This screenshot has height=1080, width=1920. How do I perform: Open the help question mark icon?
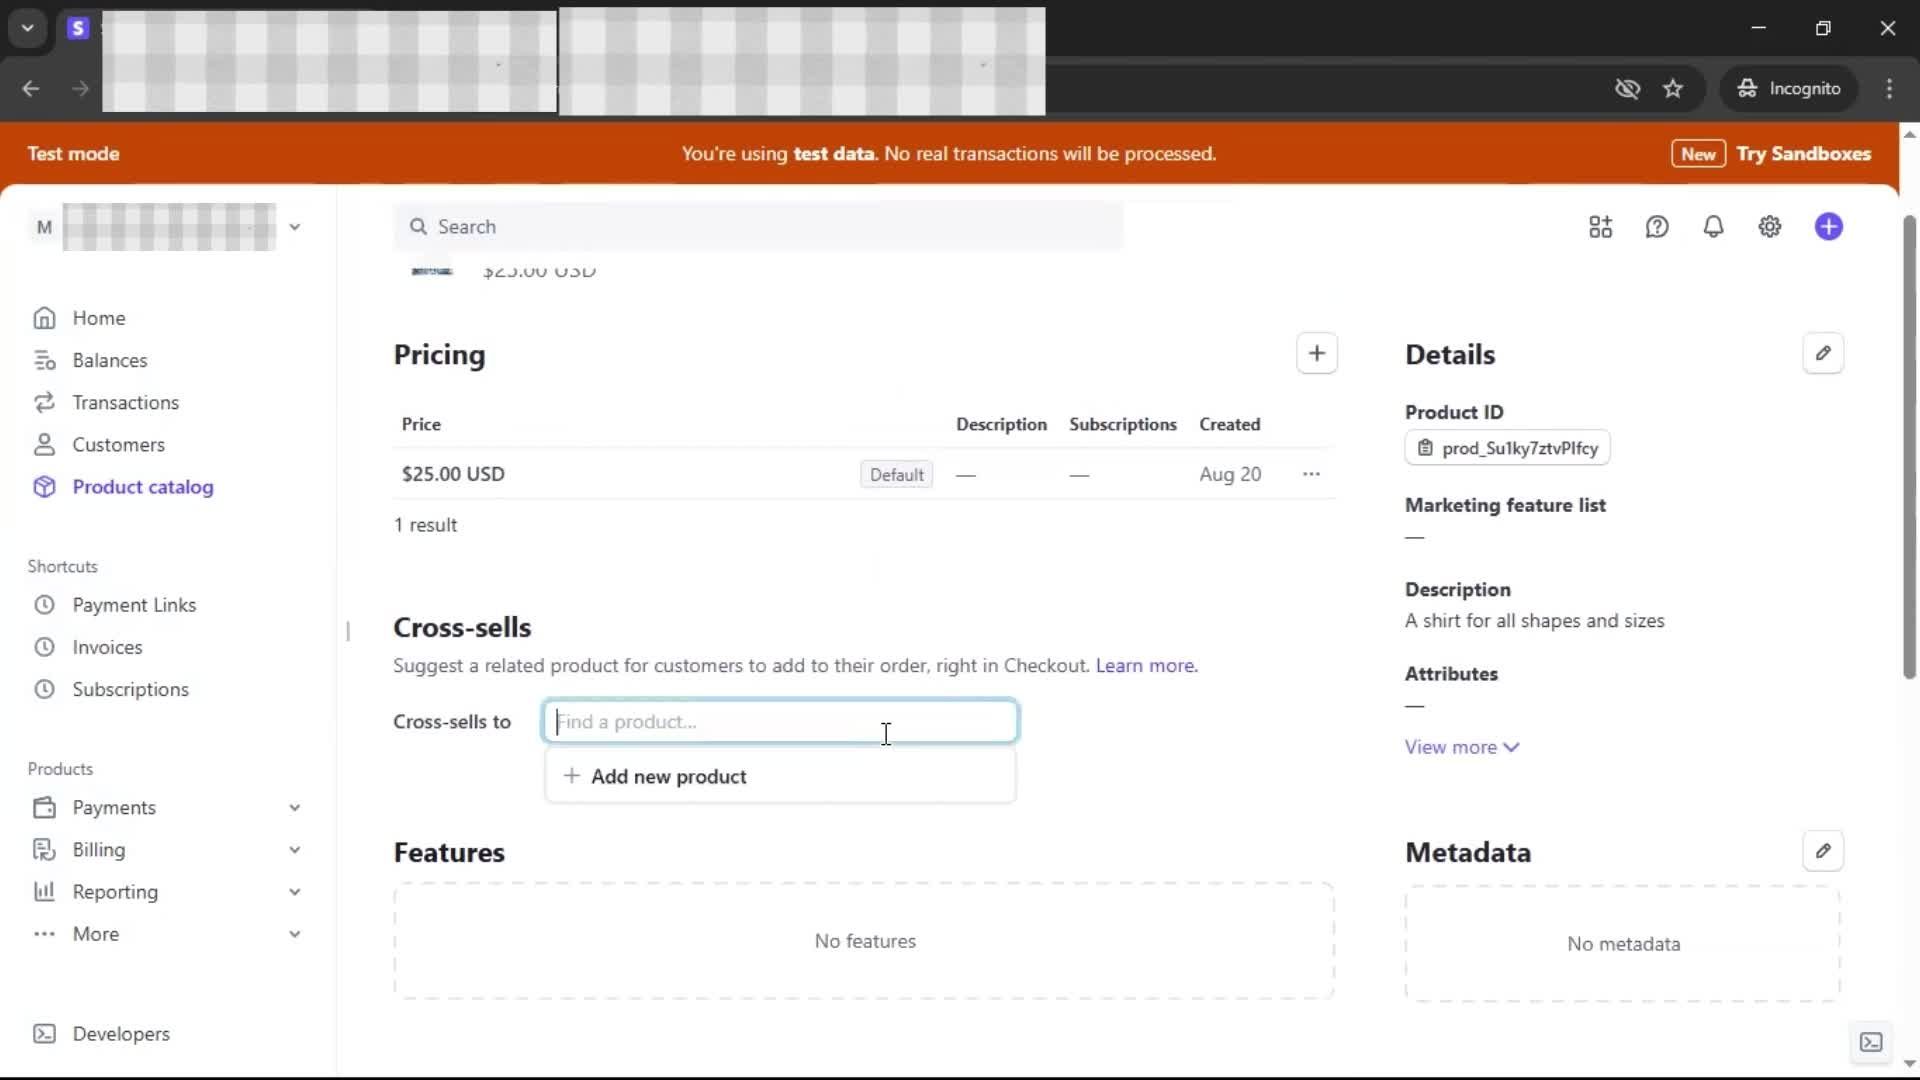click(1657, 227)
